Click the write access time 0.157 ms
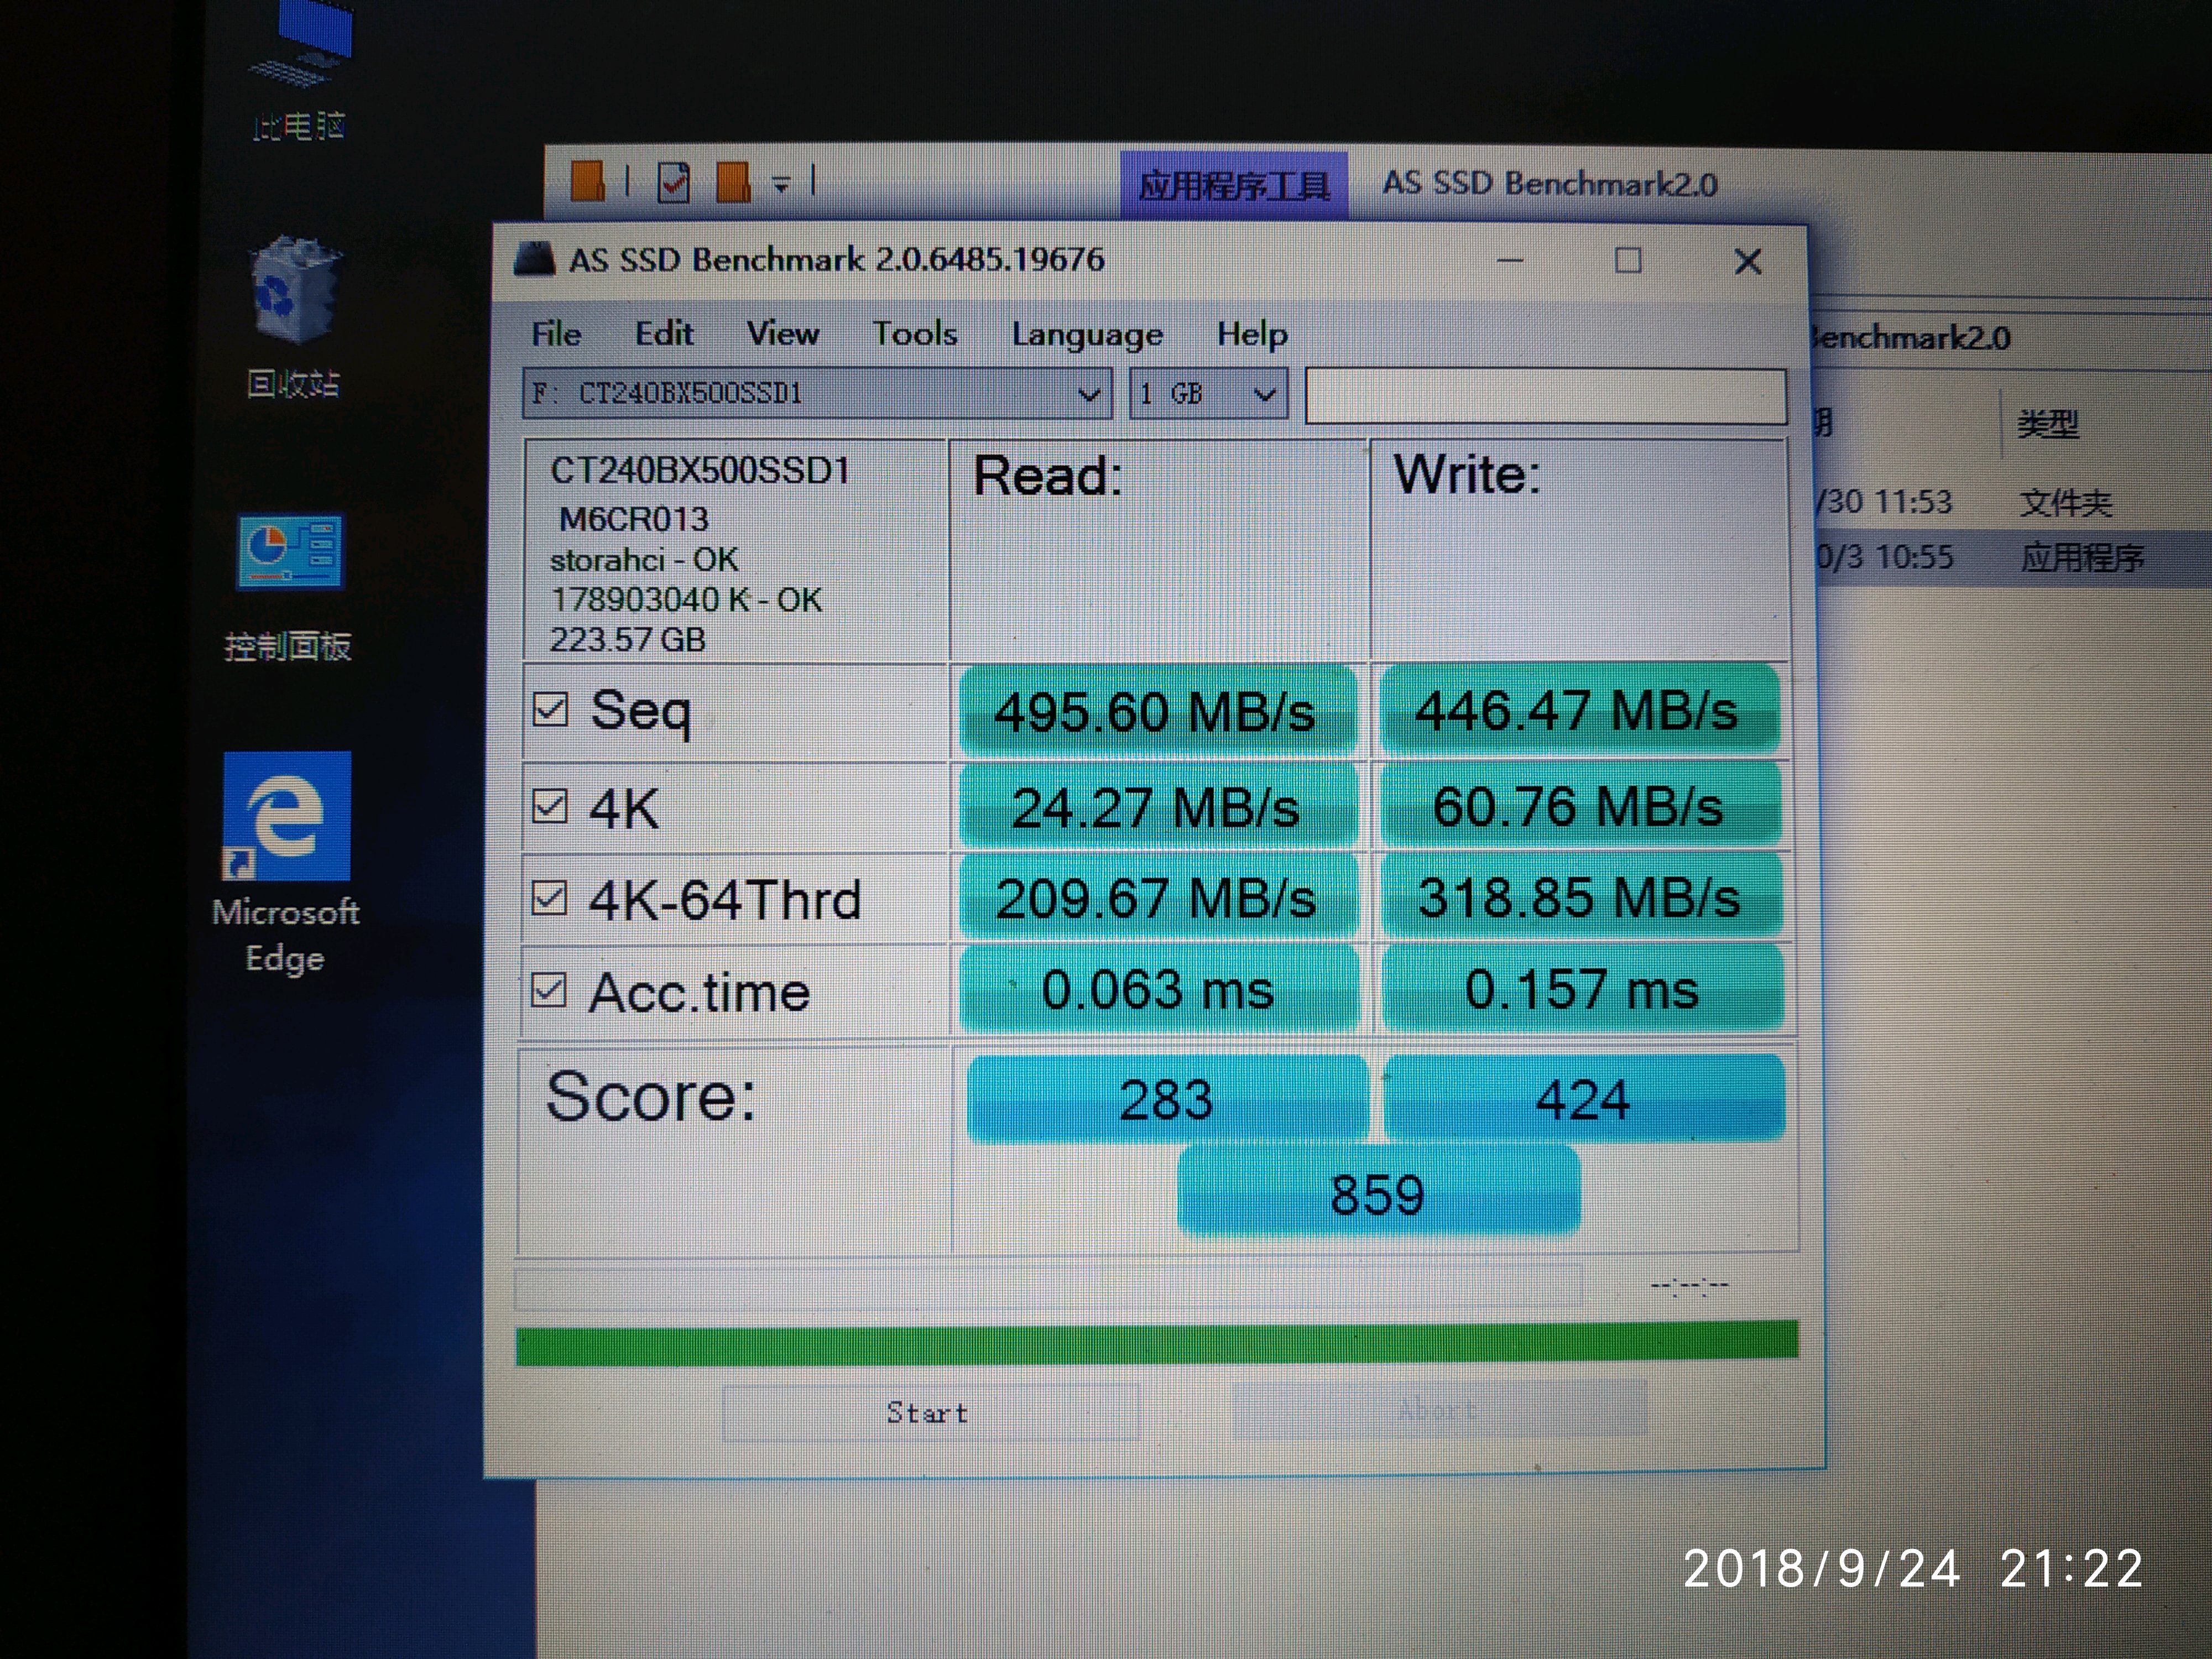The image size is (2212, 1659). tap(1582, 988)
